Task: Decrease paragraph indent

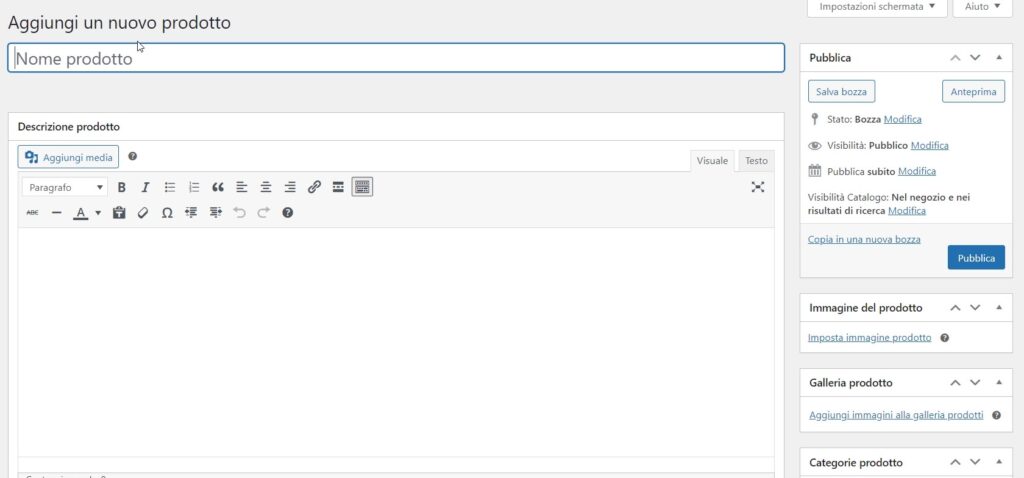Action: coord(191,213)
